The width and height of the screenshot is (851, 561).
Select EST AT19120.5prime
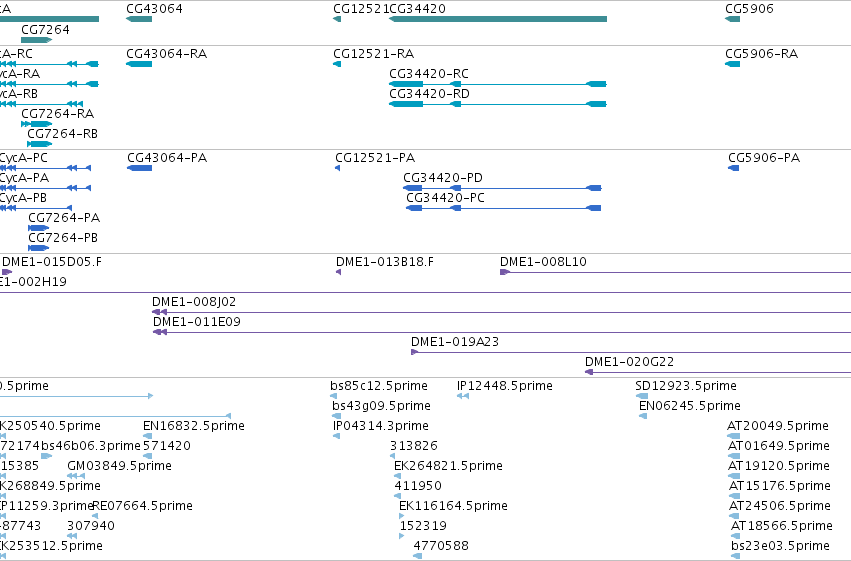pyautogui.click(x=779, y=467)
